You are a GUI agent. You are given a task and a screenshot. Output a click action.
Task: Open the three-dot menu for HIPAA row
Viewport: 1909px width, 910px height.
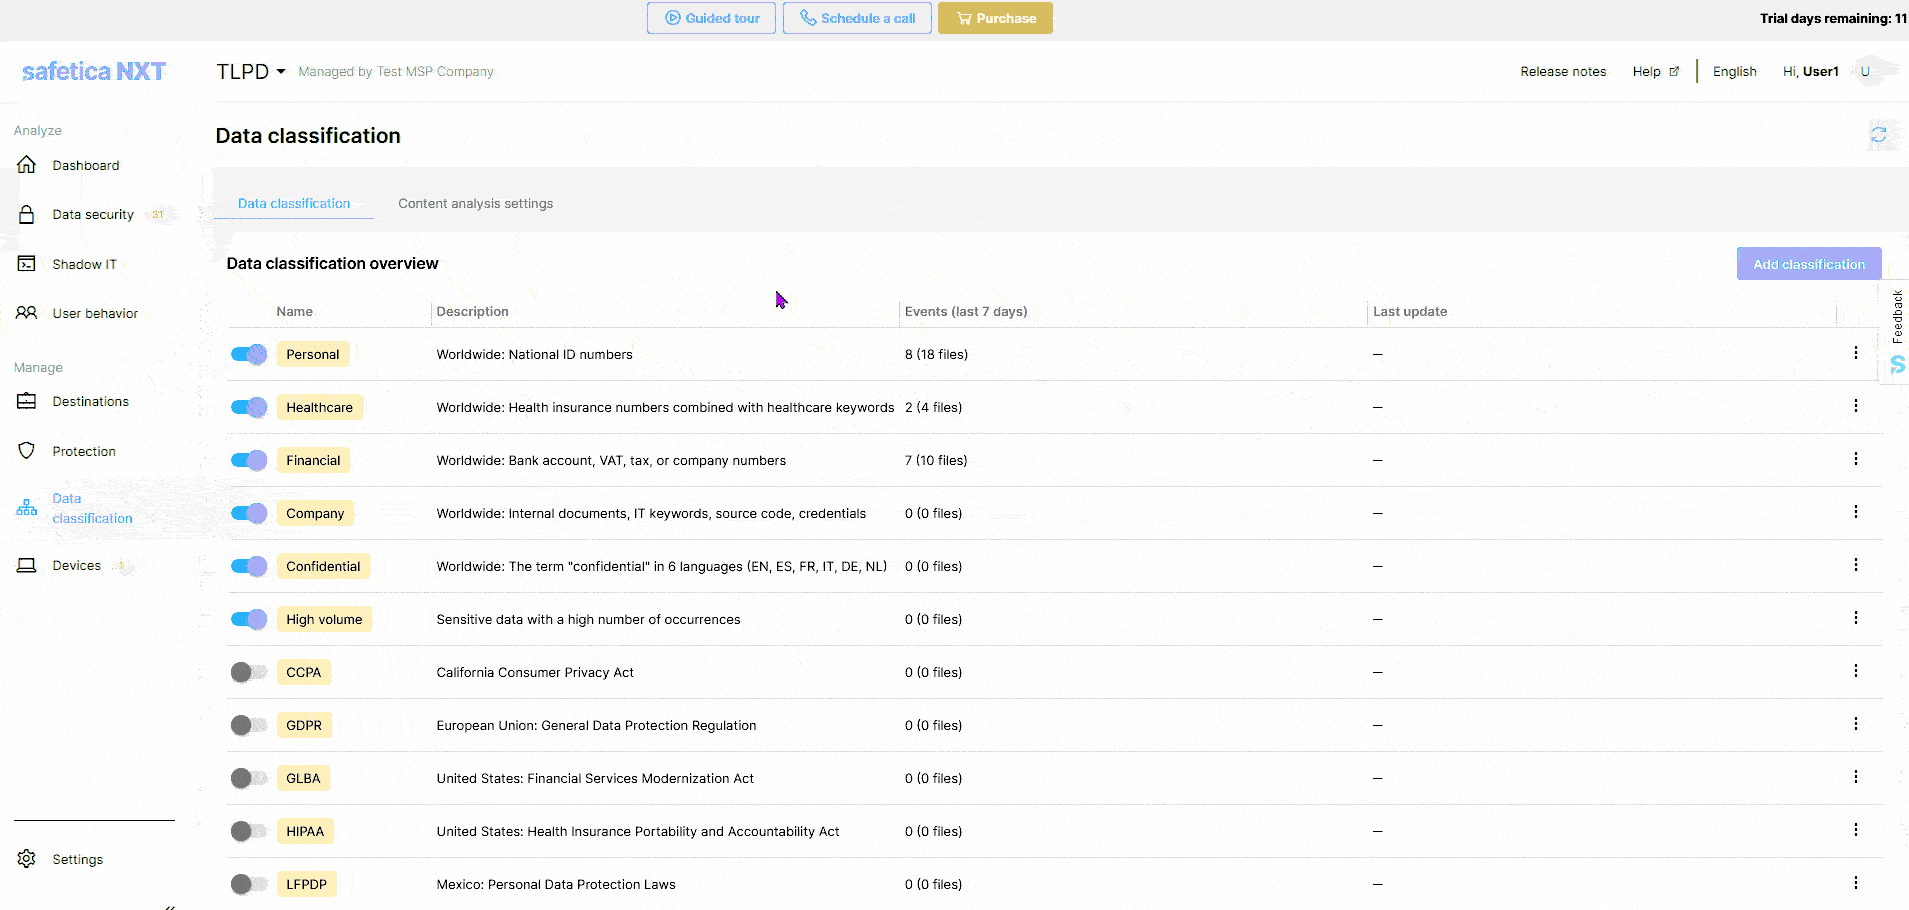click(1856, 830)
